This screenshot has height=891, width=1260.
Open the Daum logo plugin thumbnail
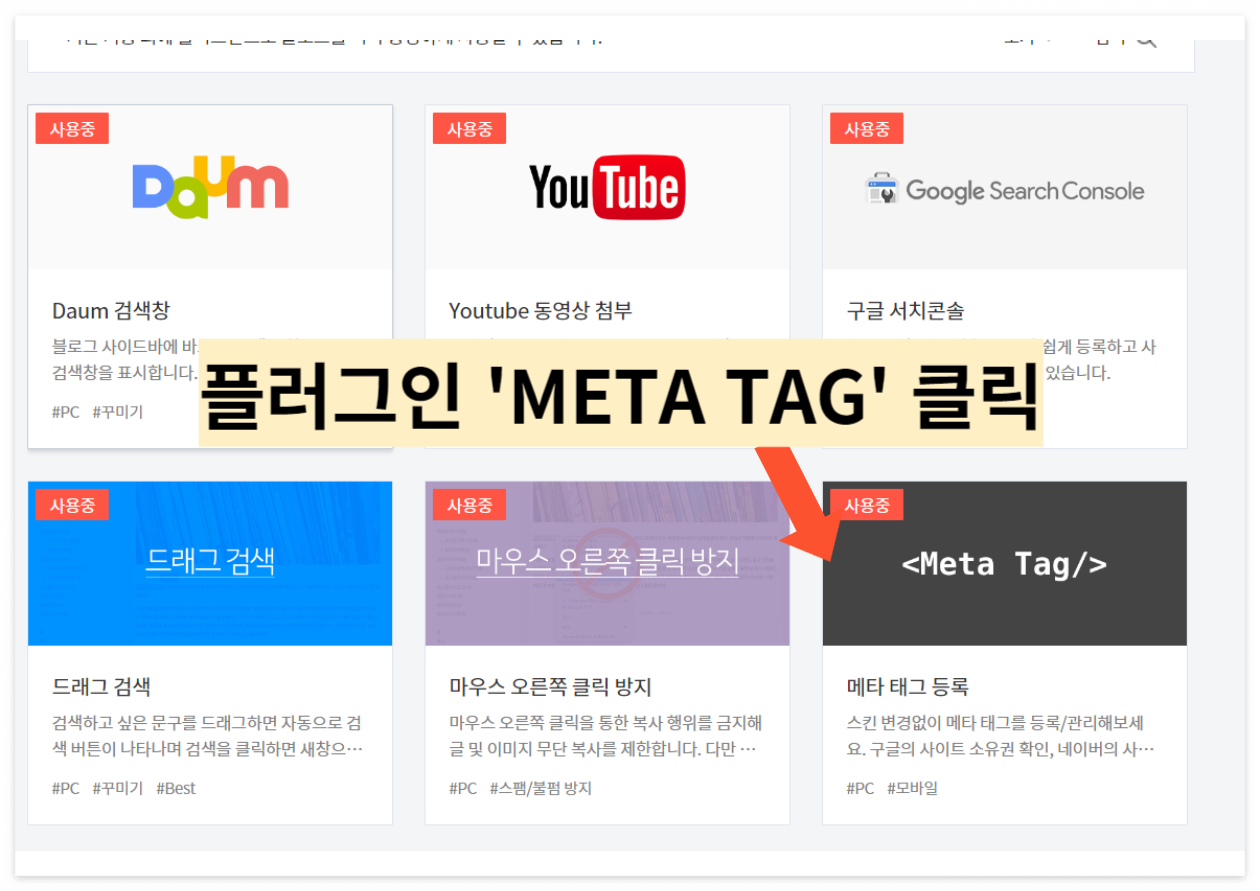coord(210,187)
